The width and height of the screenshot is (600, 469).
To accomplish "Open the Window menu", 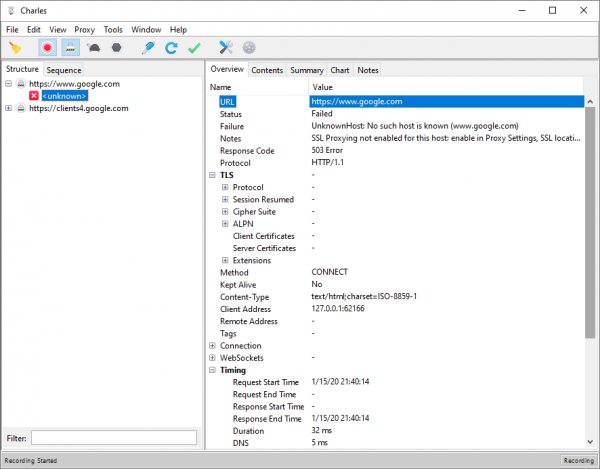I will point(146,30).
